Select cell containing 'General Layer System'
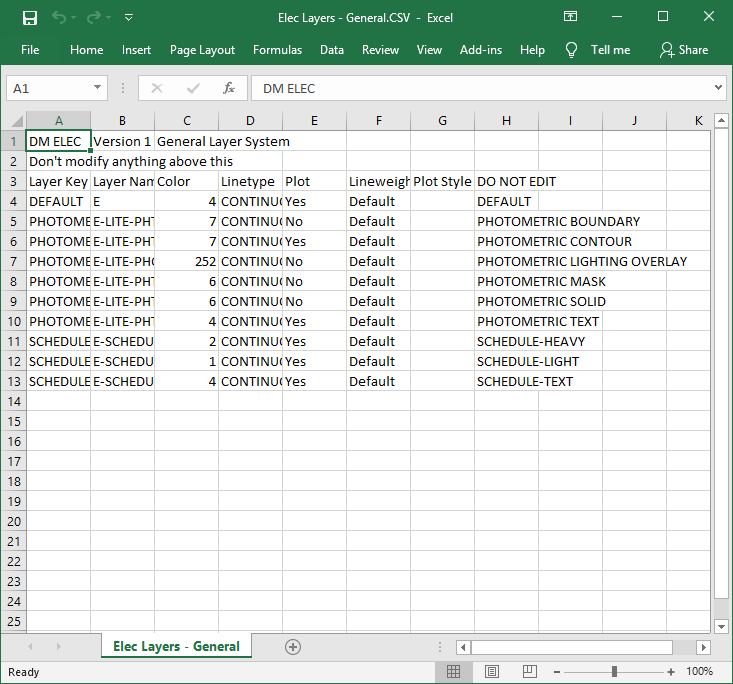This screenshot has width=733, height=684. click(187, 141)
